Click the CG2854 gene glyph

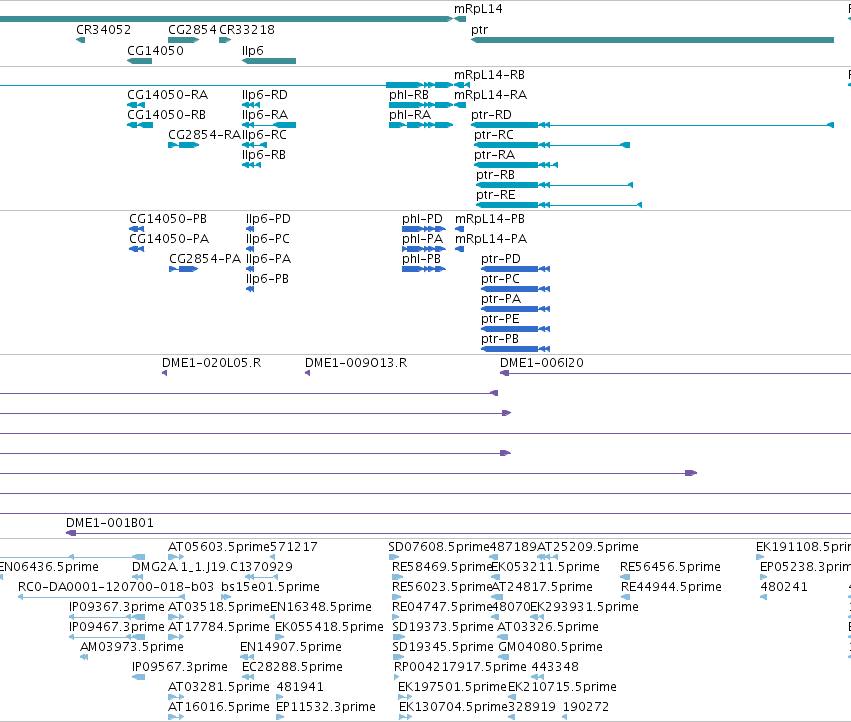coord(183,40)
